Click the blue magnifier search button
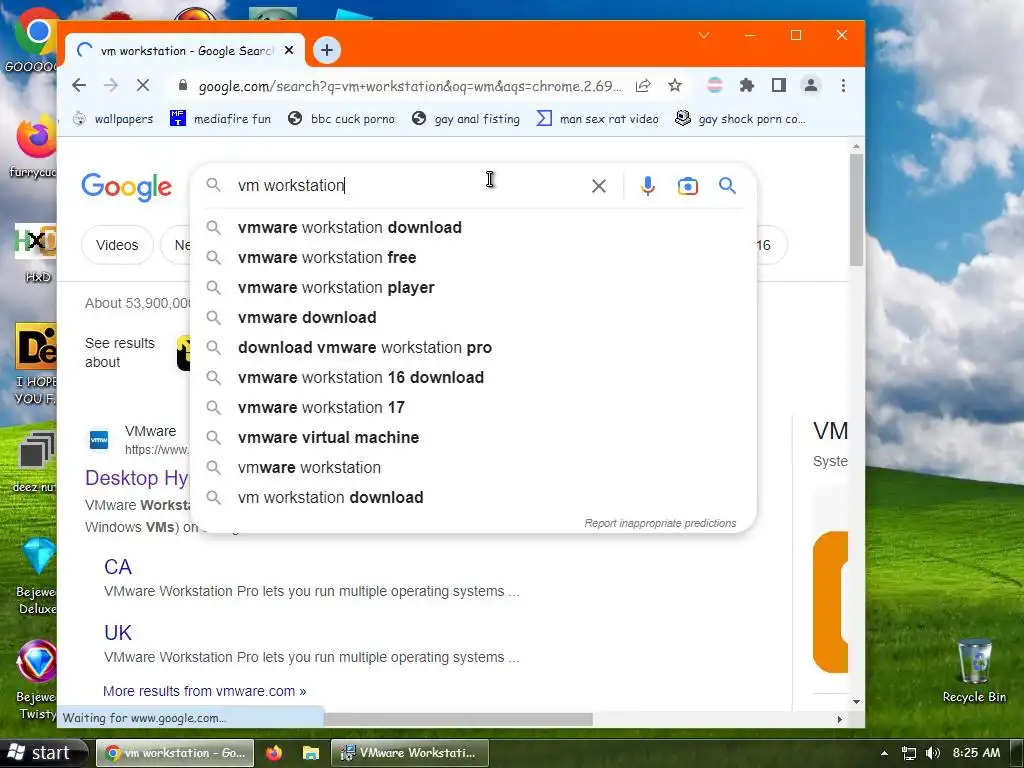The height and width of the screenshot is (768, 1024). [728, 186]
